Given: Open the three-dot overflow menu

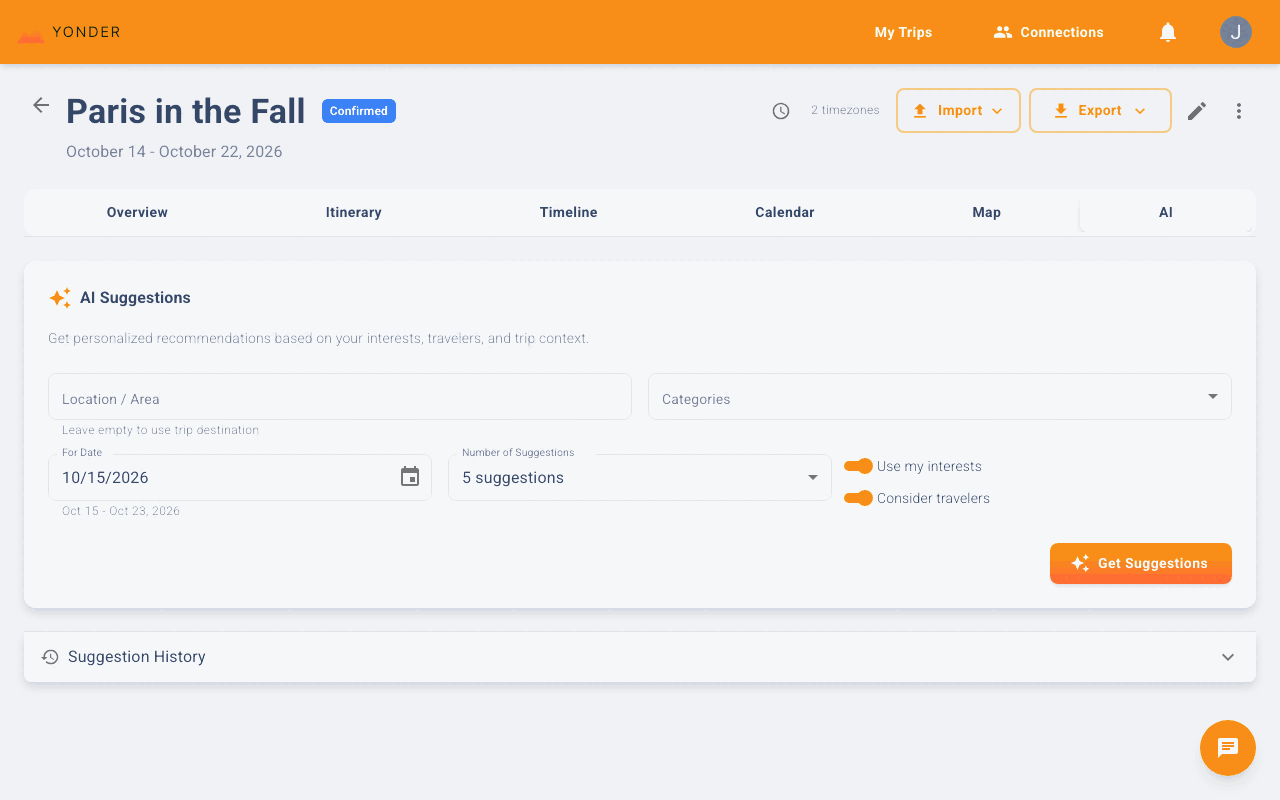Looking at the screenshot, I should click(1238, 110).
